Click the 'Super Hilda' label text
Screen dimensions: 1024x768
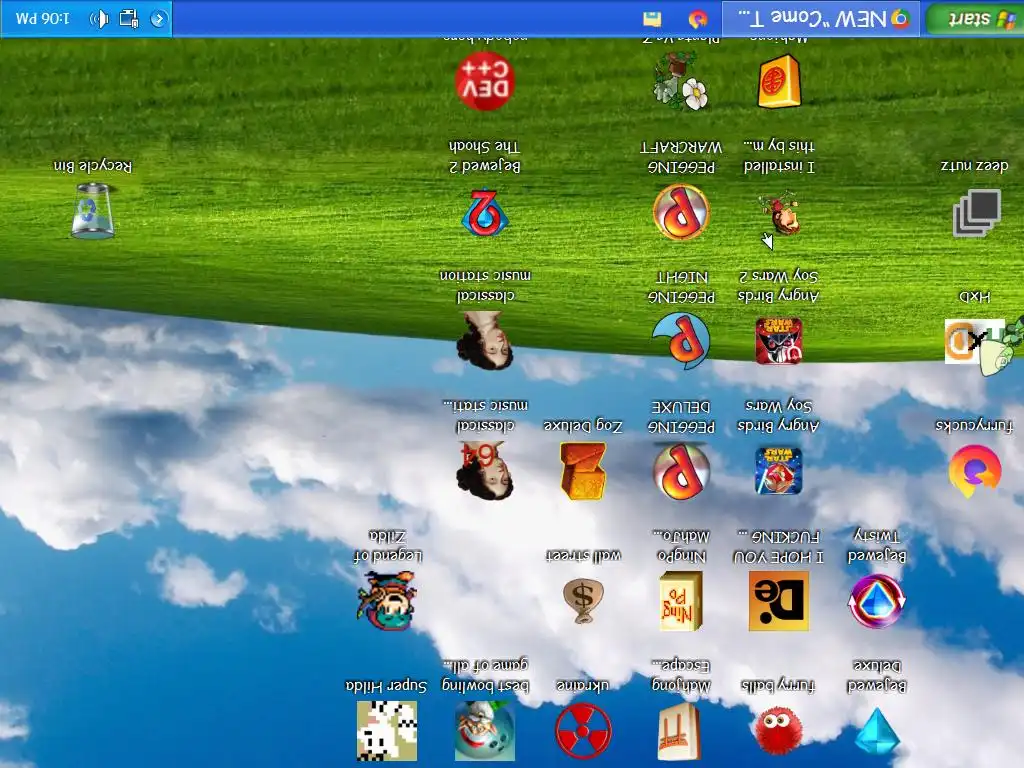tap(386, 686)
